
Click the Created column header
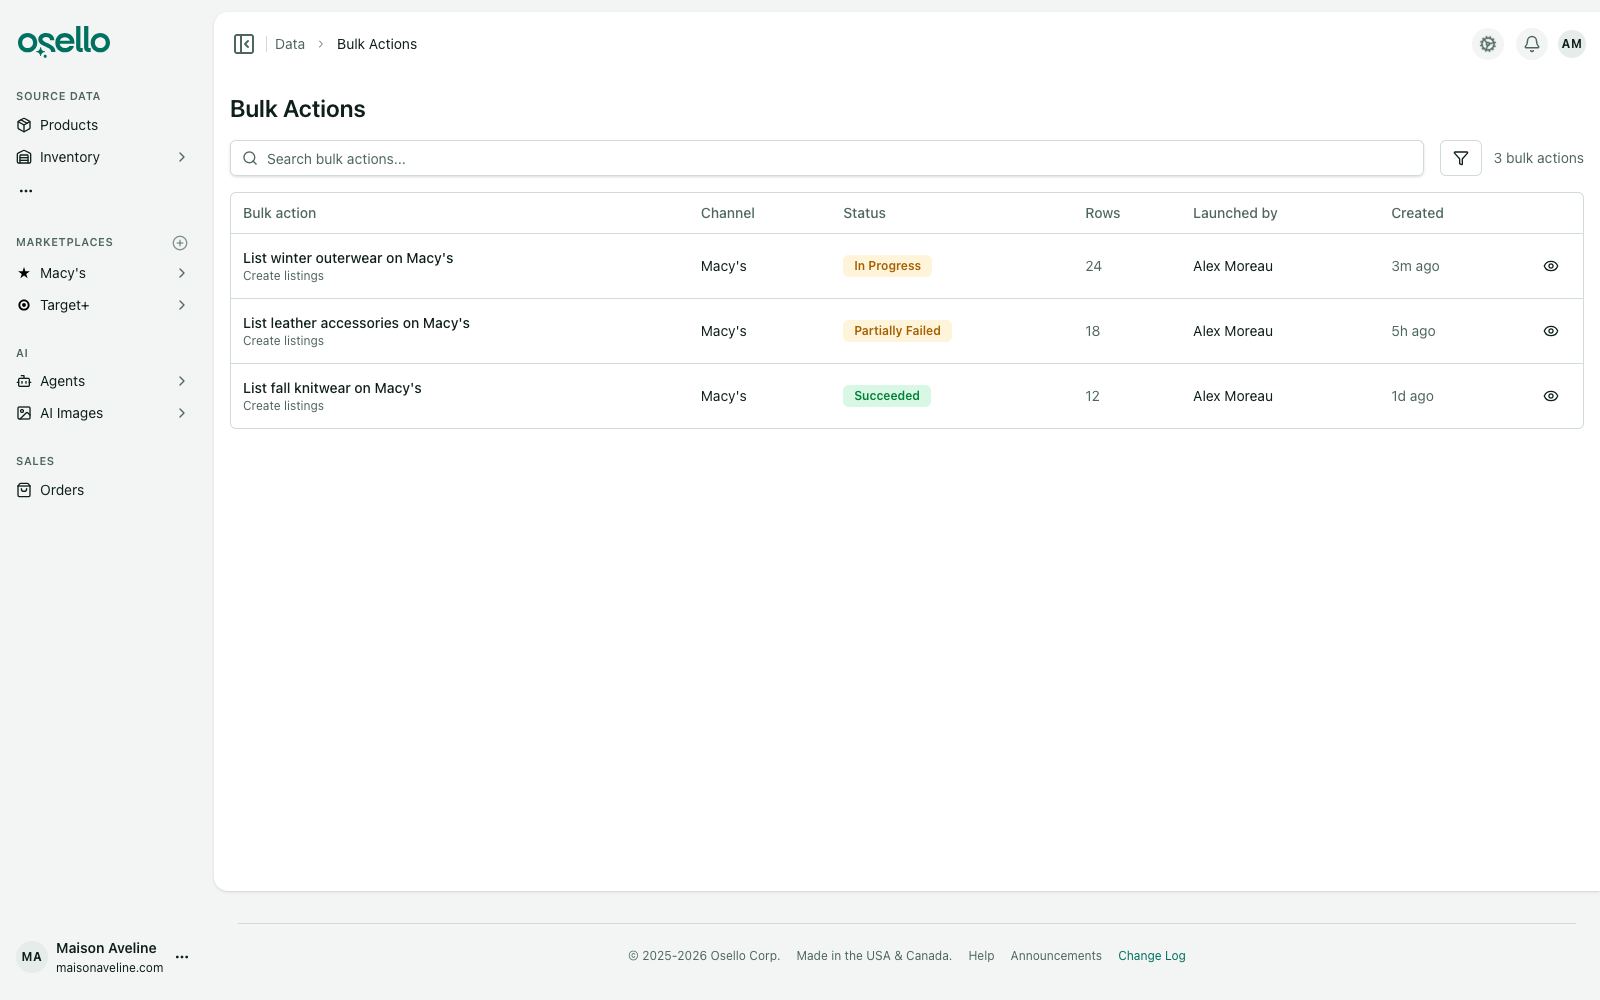point(1417,213)
